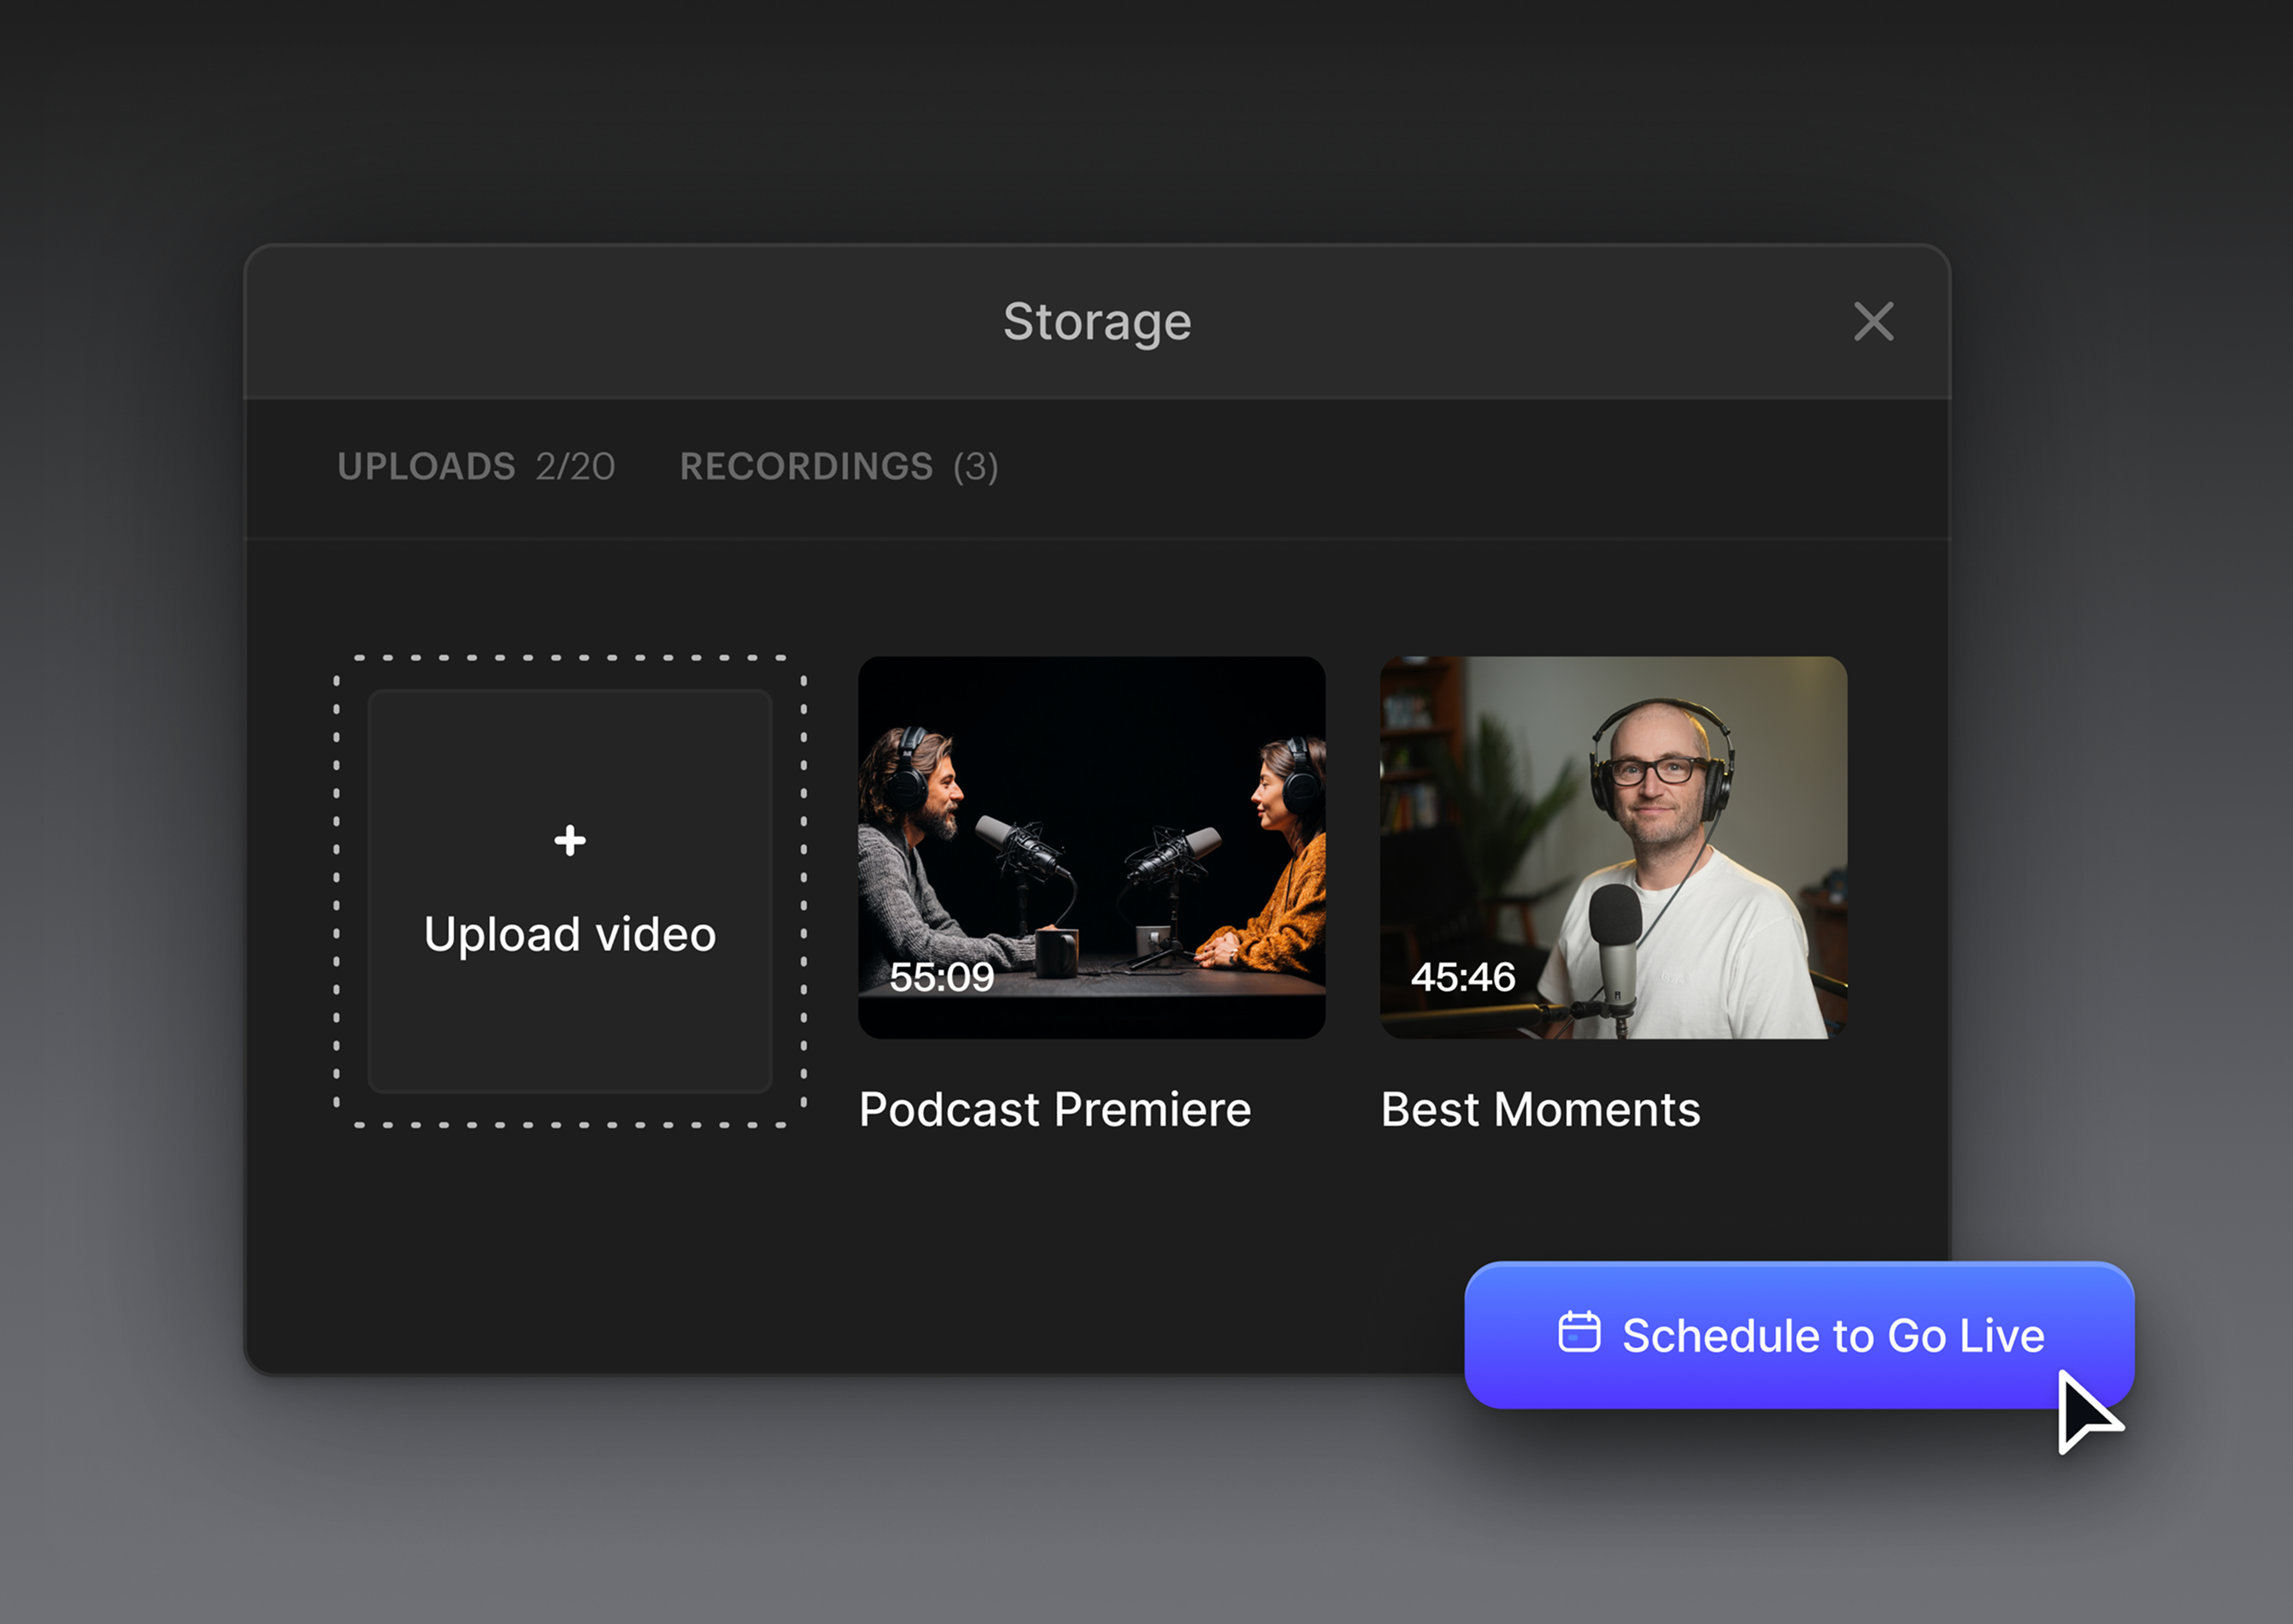Screen dimensions: 2293x1624
Task: Switch to the UPLOADS tab
Action: pos(427,467)
